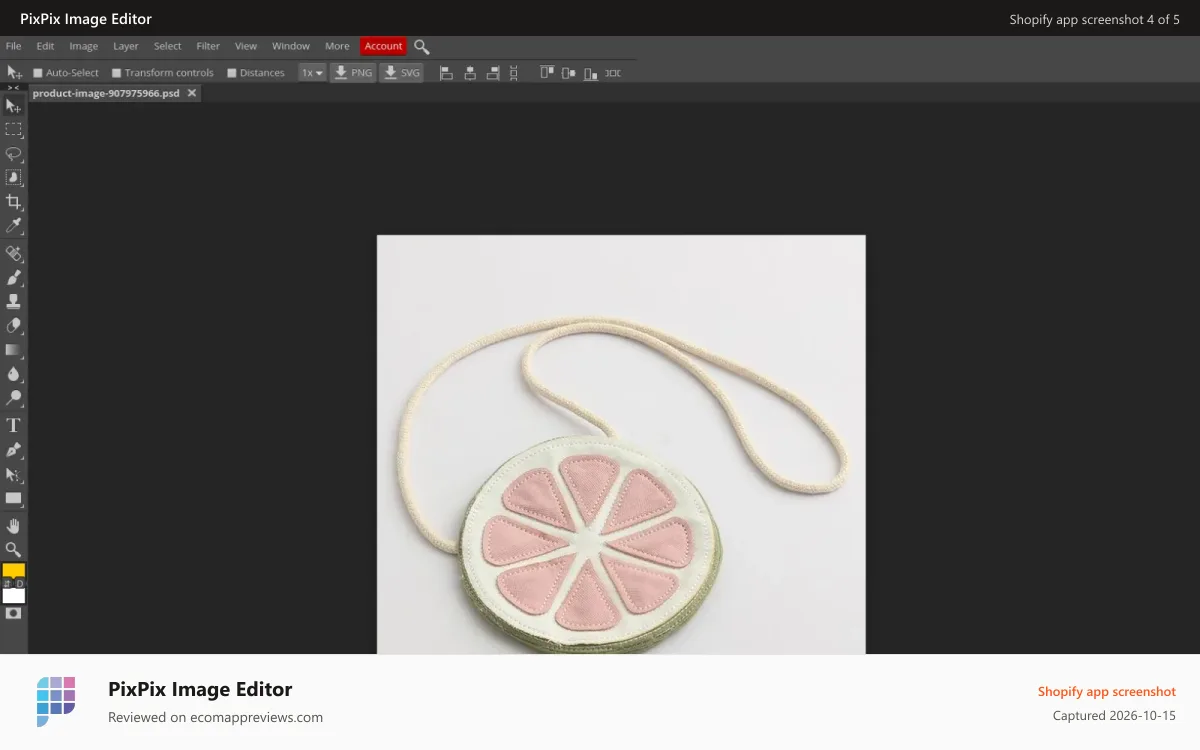Click the align left edges icon
1200x750 pixels.
446,73
